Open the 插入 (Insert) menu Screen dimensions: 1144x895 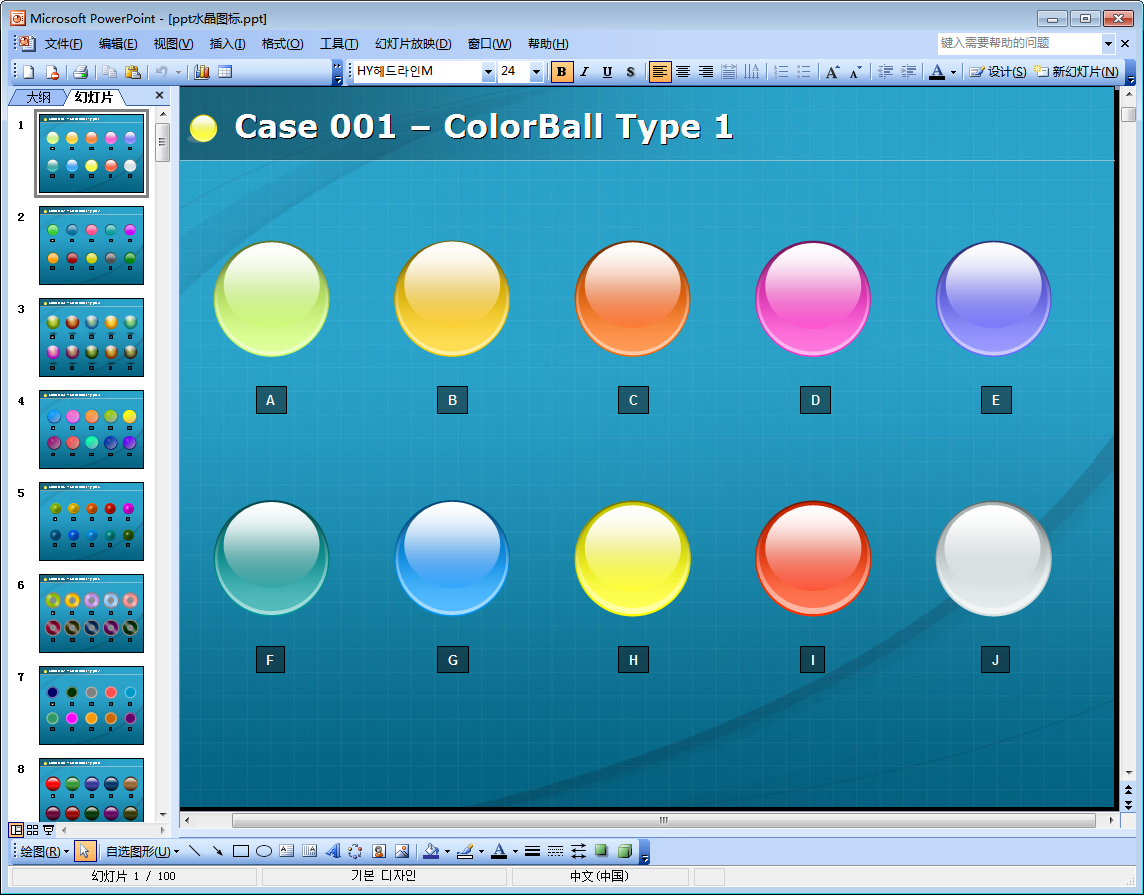tap(227, 44)
